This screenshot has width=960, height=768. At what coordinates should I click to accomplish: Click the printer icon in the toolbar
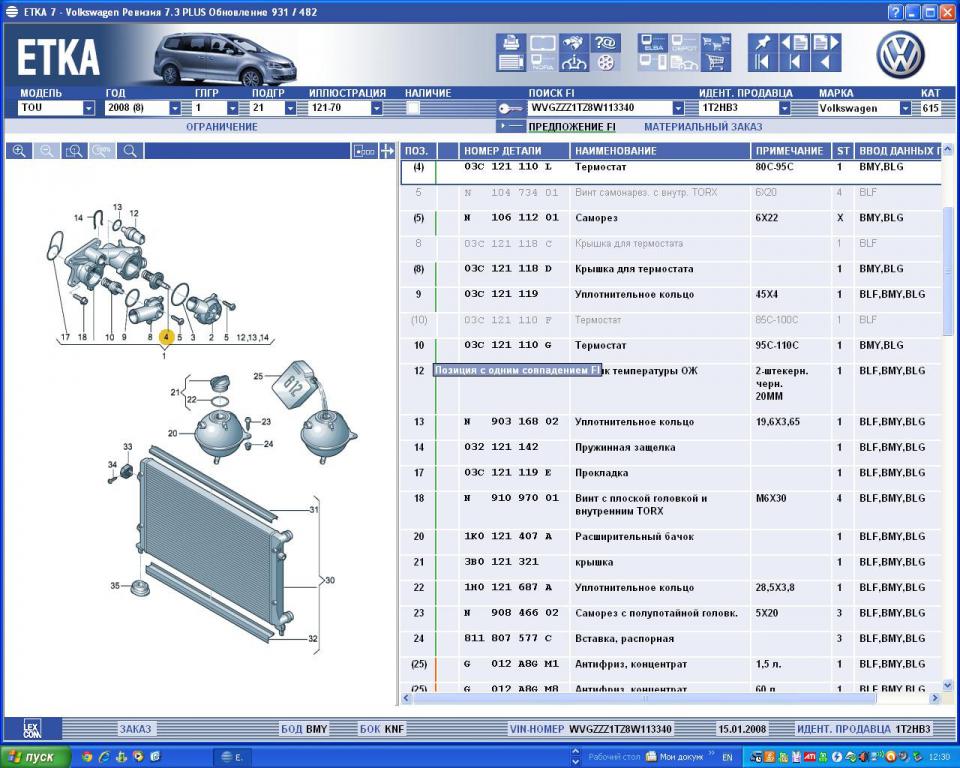pyautogui.click(x=511, y=43)
